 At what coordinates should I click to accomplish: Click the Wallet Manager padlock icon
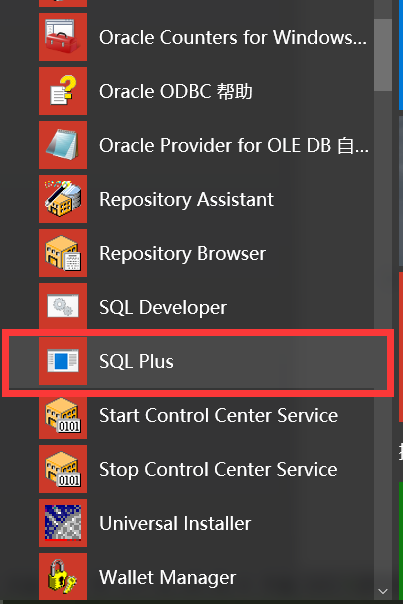63,577
